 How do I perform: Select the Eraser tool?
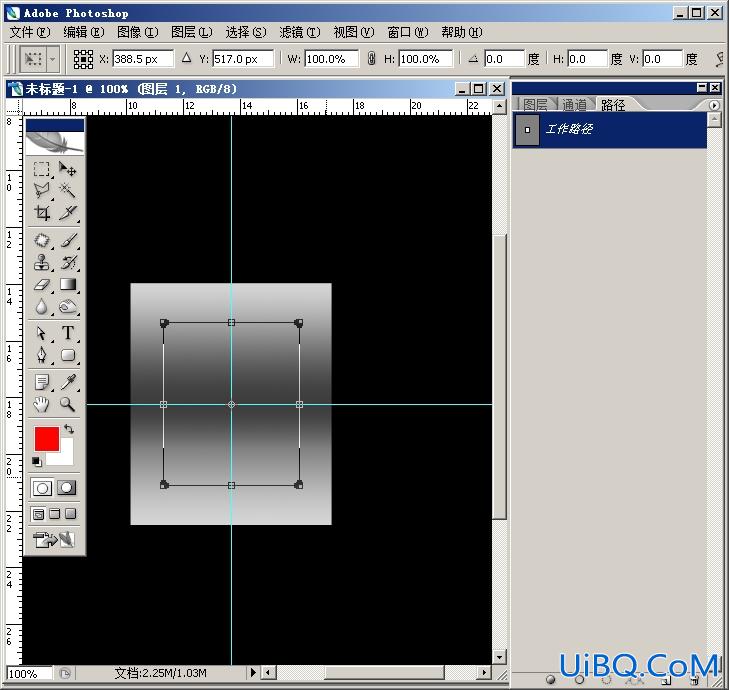(41, 284)
